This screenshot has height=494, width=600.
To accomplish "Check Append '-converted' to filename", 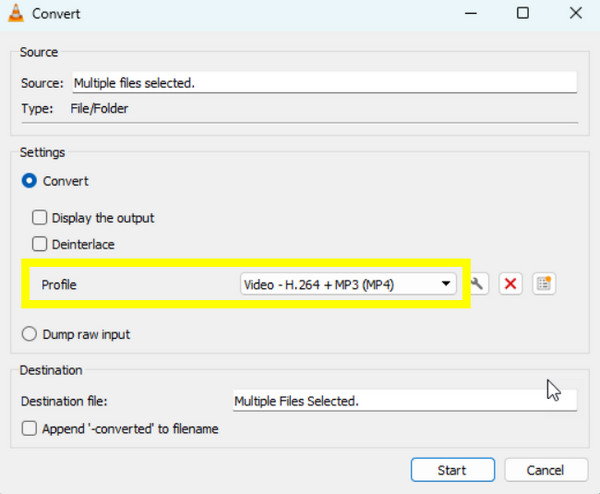I will [29, 429].
